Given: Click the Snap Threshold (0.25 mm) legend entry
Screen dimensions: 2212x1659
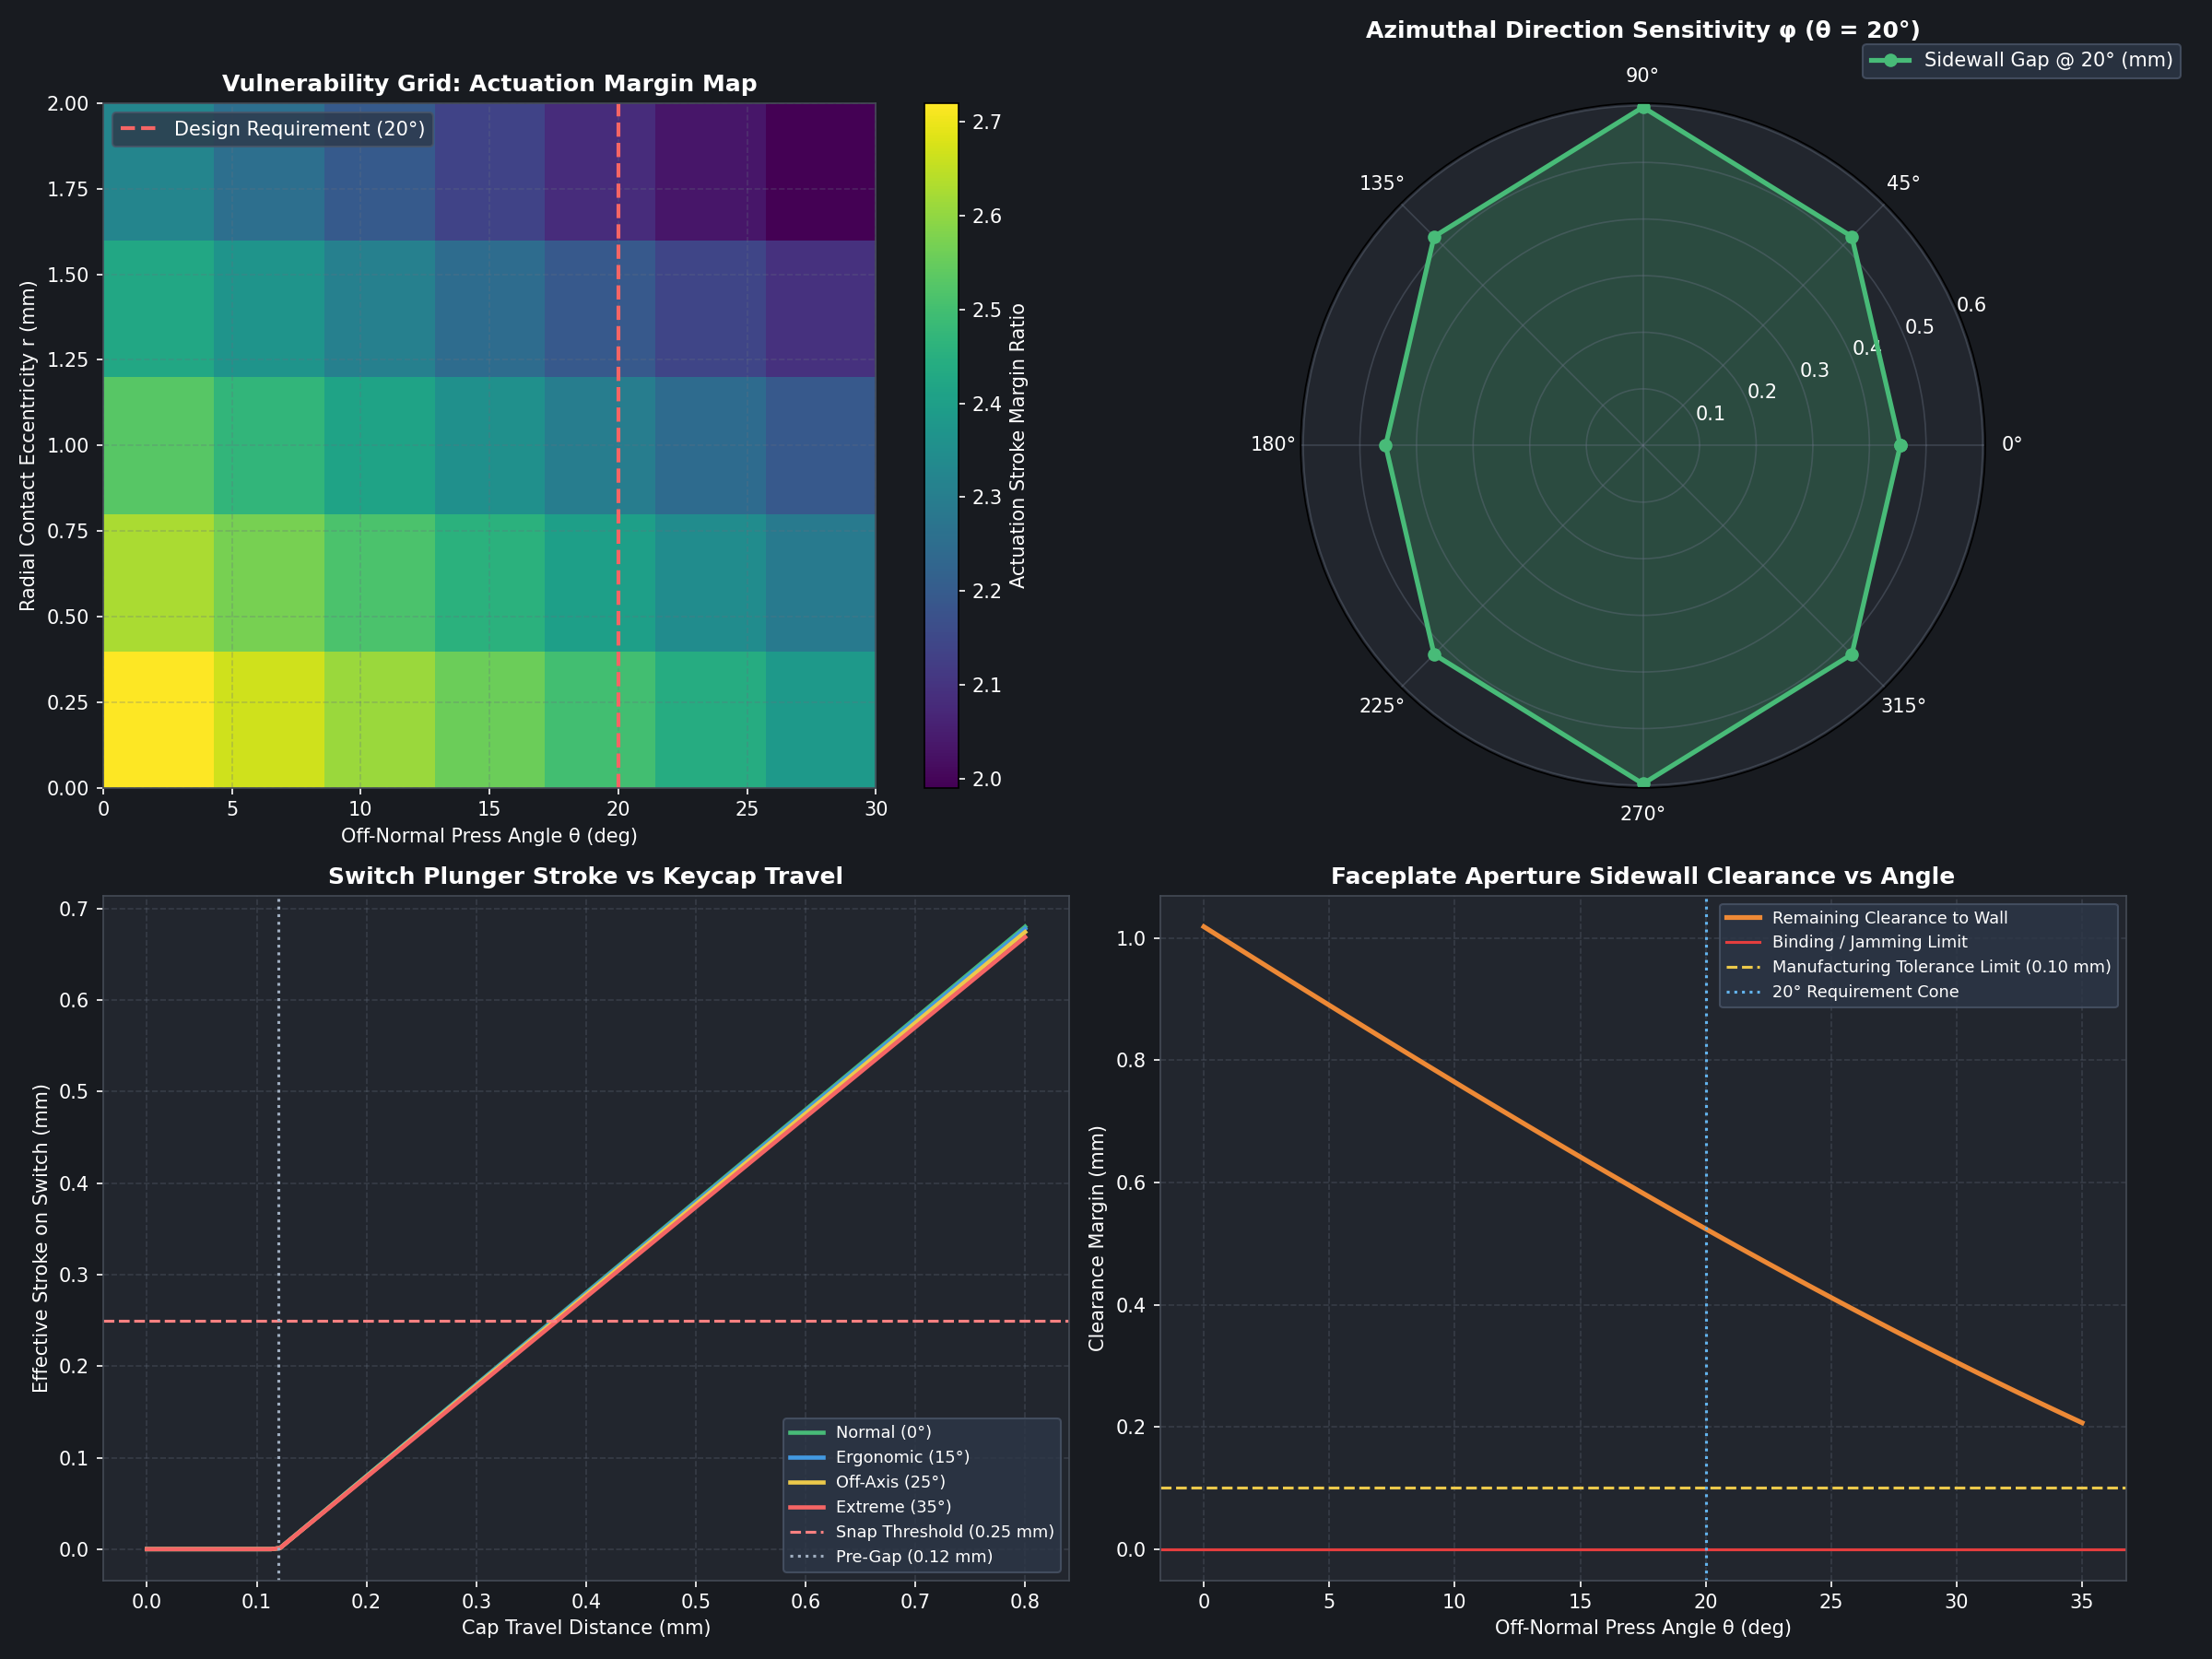Looking at the screenshot, I should (x=921, y=1532).
